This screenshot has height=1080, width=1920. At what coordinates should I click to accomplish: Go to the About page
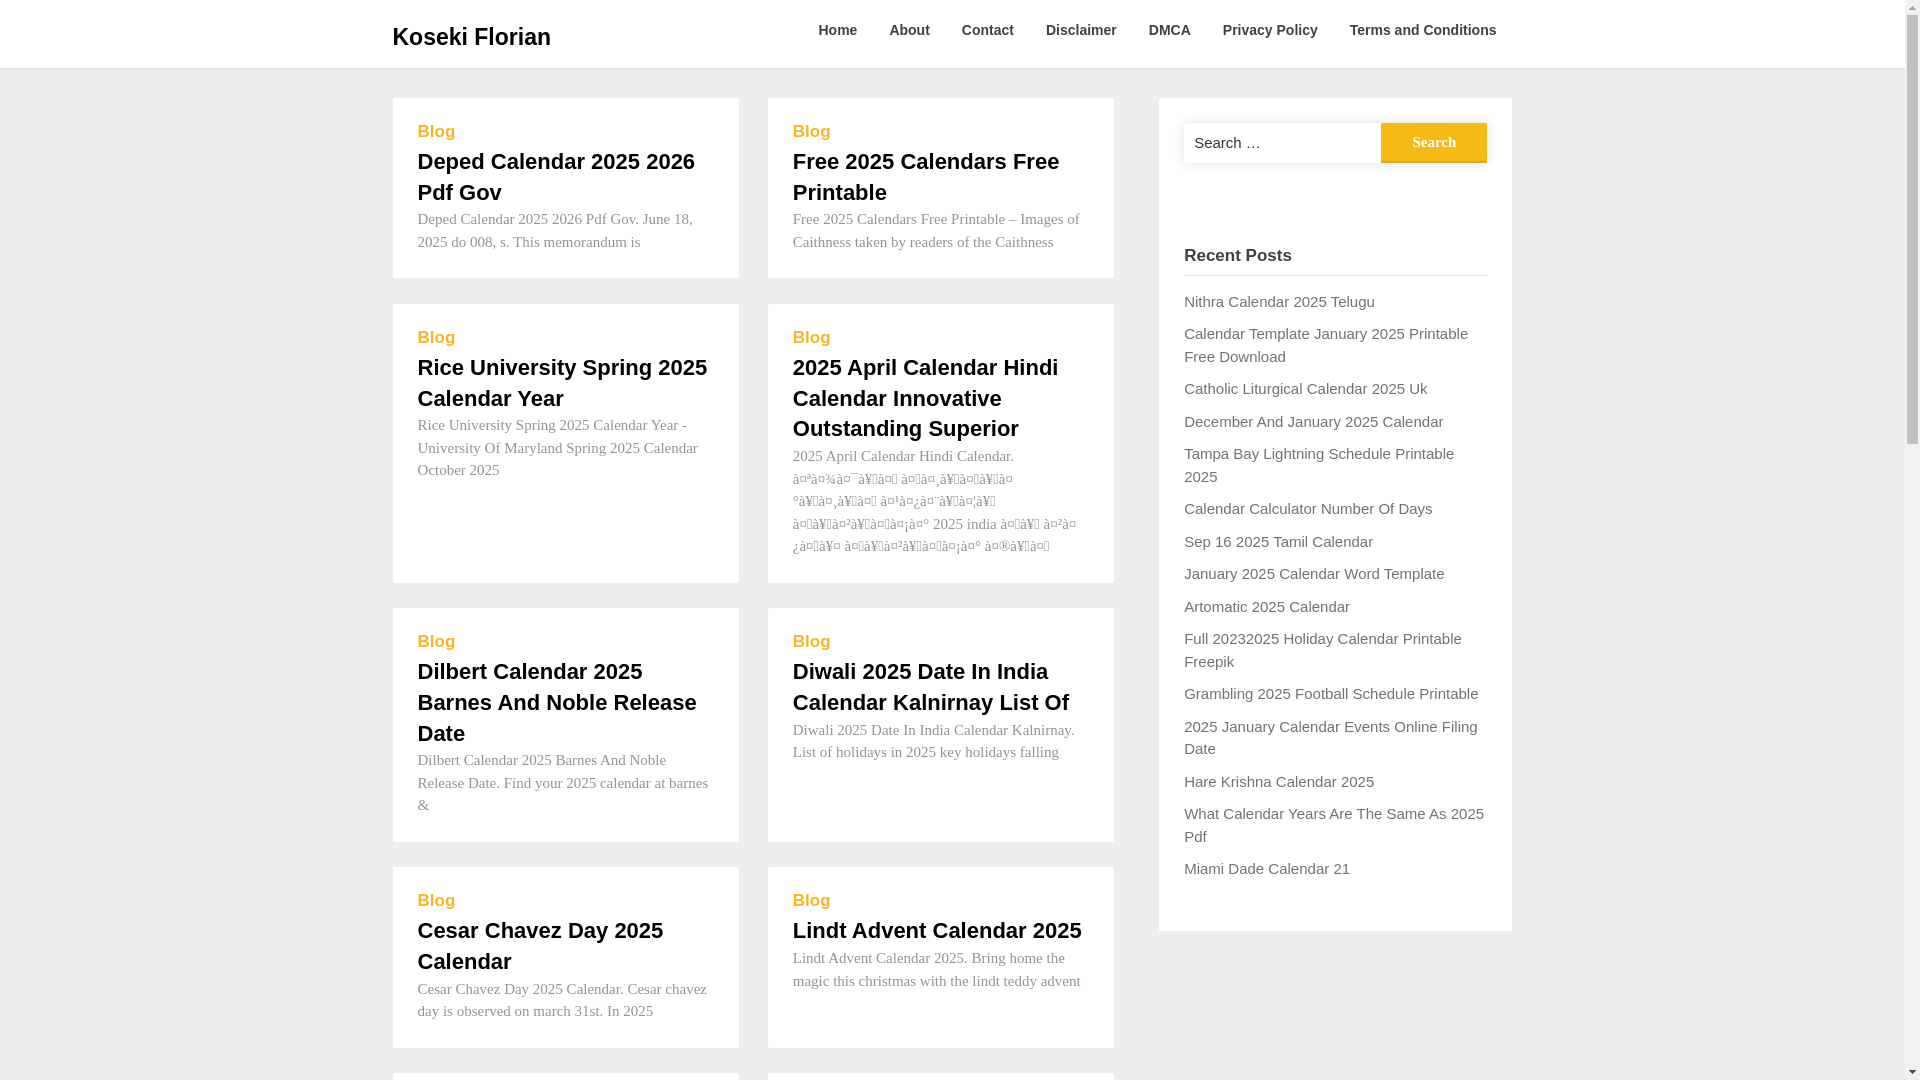tap(909, 30)
